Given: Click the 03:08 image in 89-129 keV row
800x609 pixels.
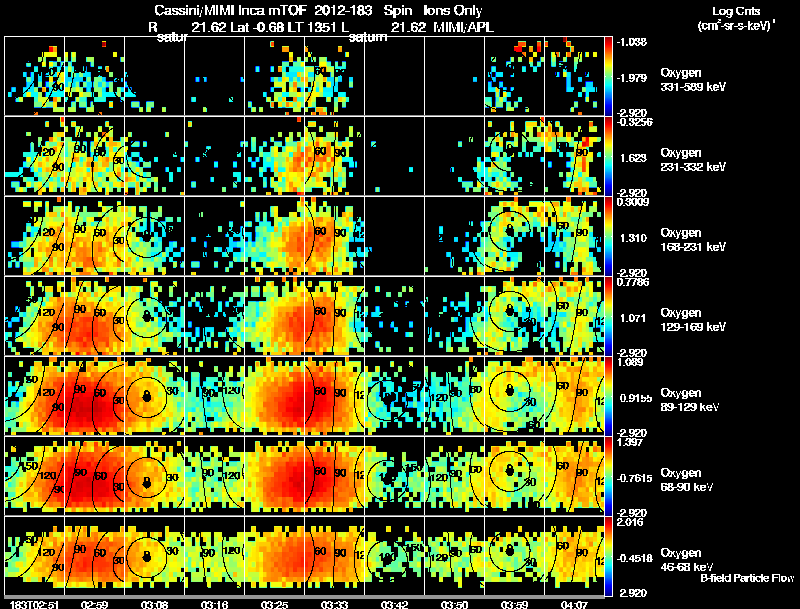Looking at the screenshot, I should (155, 396).
